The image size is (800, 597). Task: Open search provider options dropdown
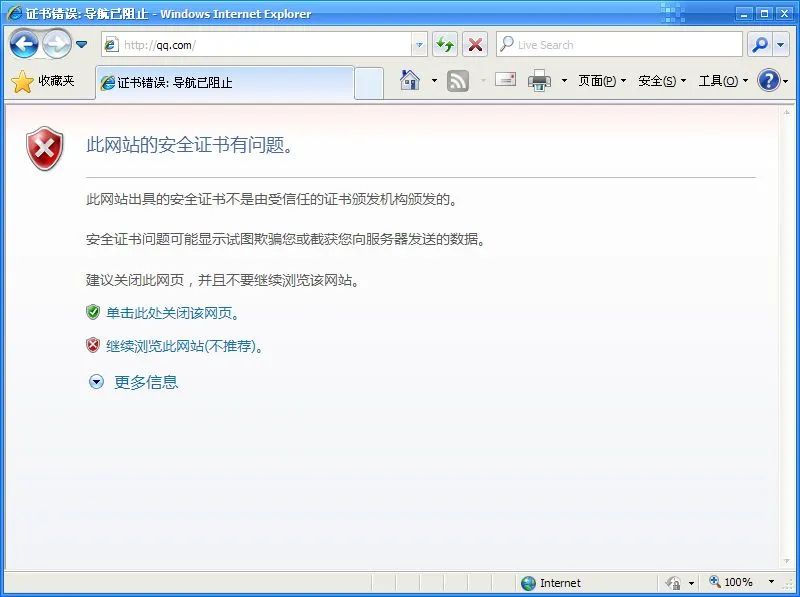(x=781, y=45)
